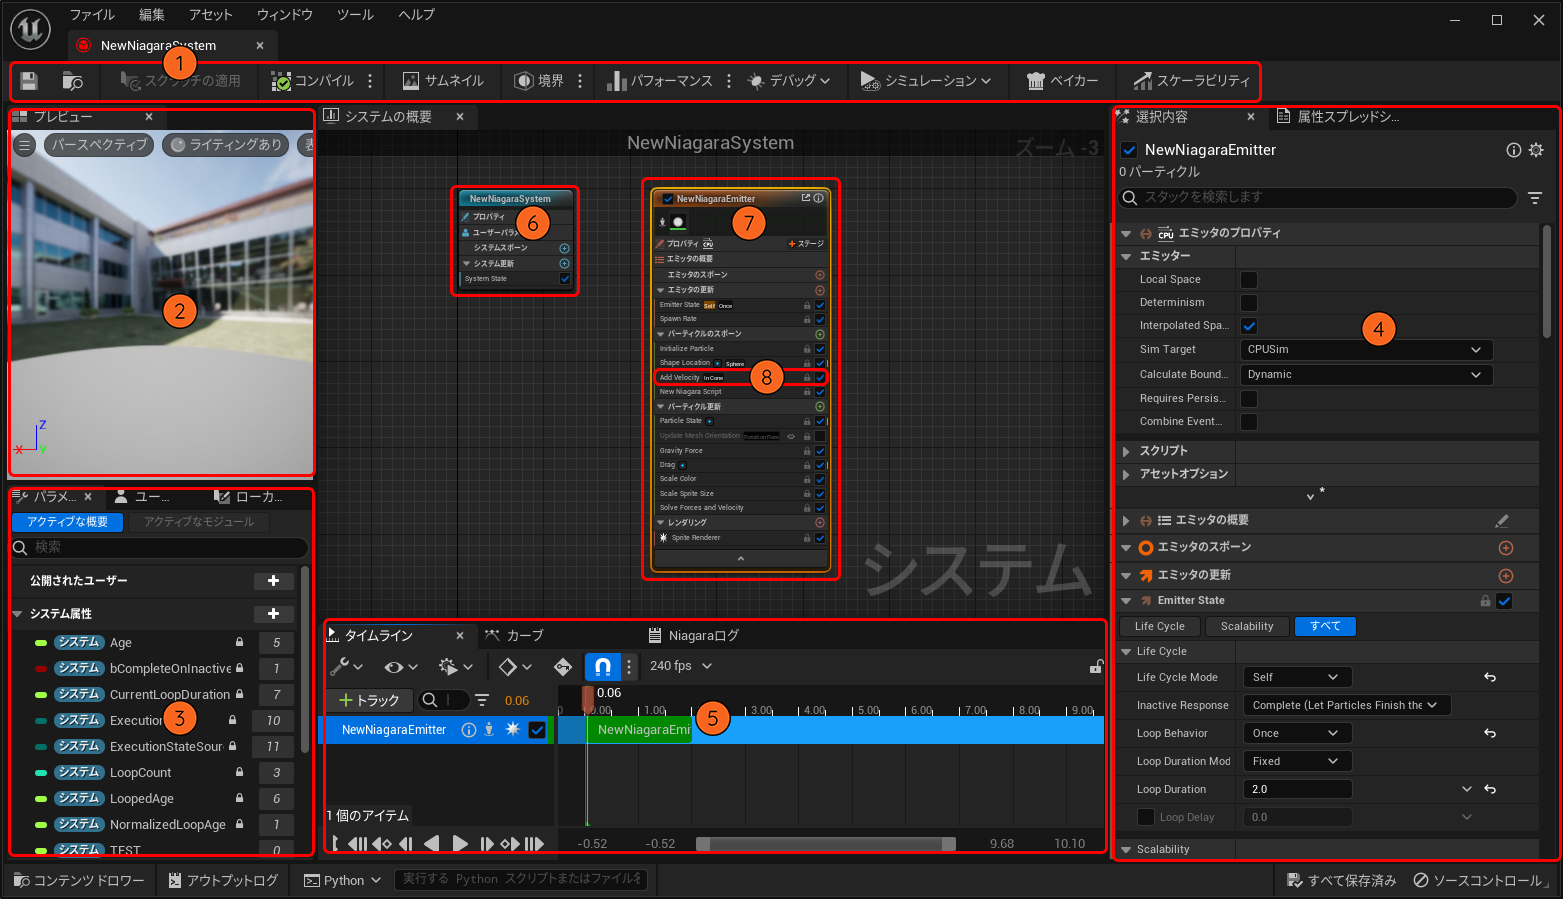Select the Scalability filter button

[1247, 627]
